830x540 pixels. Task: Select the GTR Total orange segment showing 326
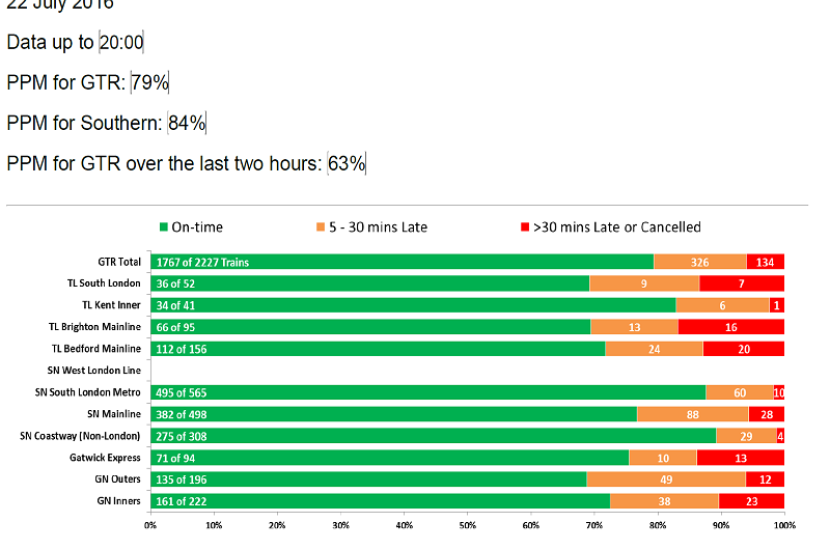(x=700, y=262)
